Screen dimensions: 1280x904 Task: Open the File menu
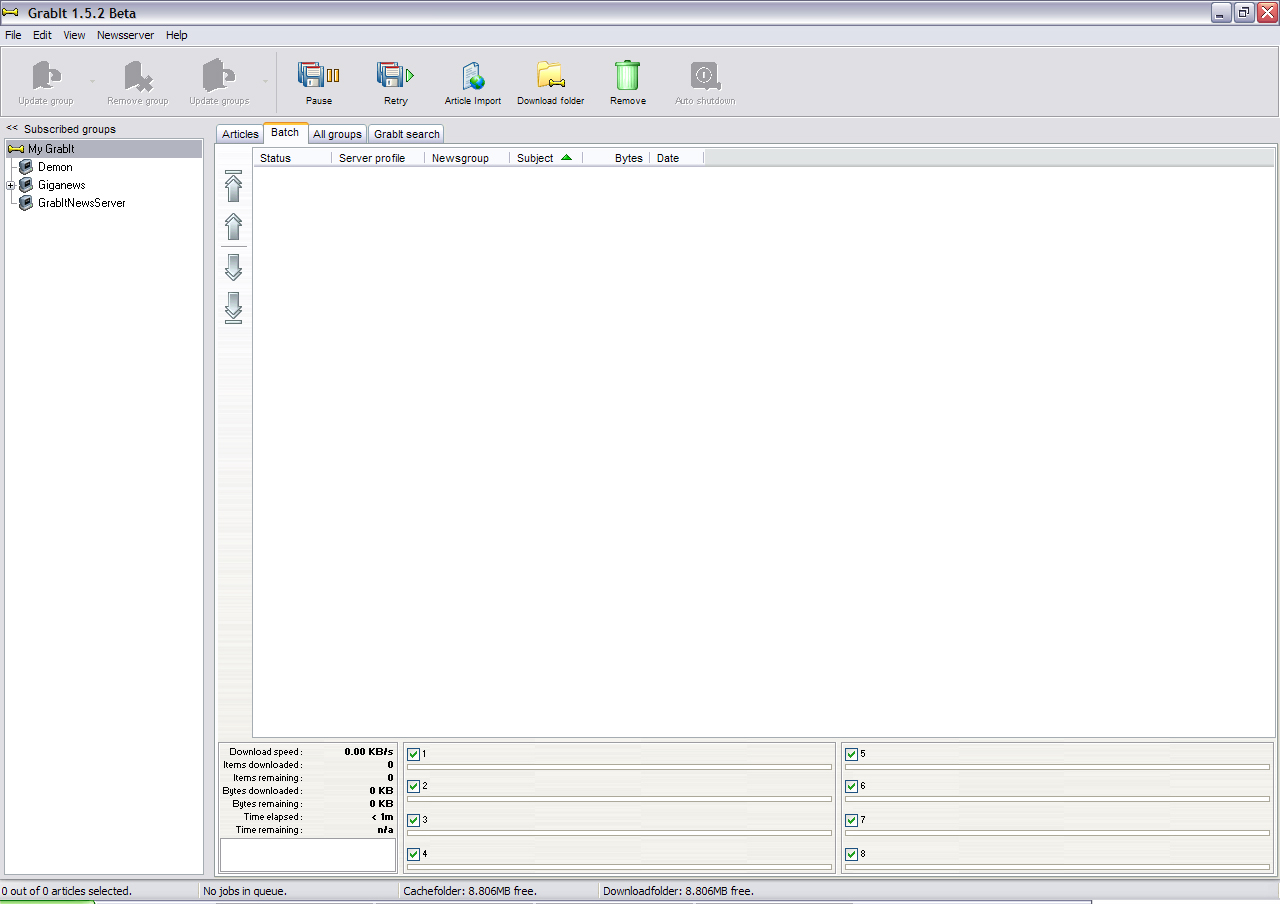click(13, 35)
